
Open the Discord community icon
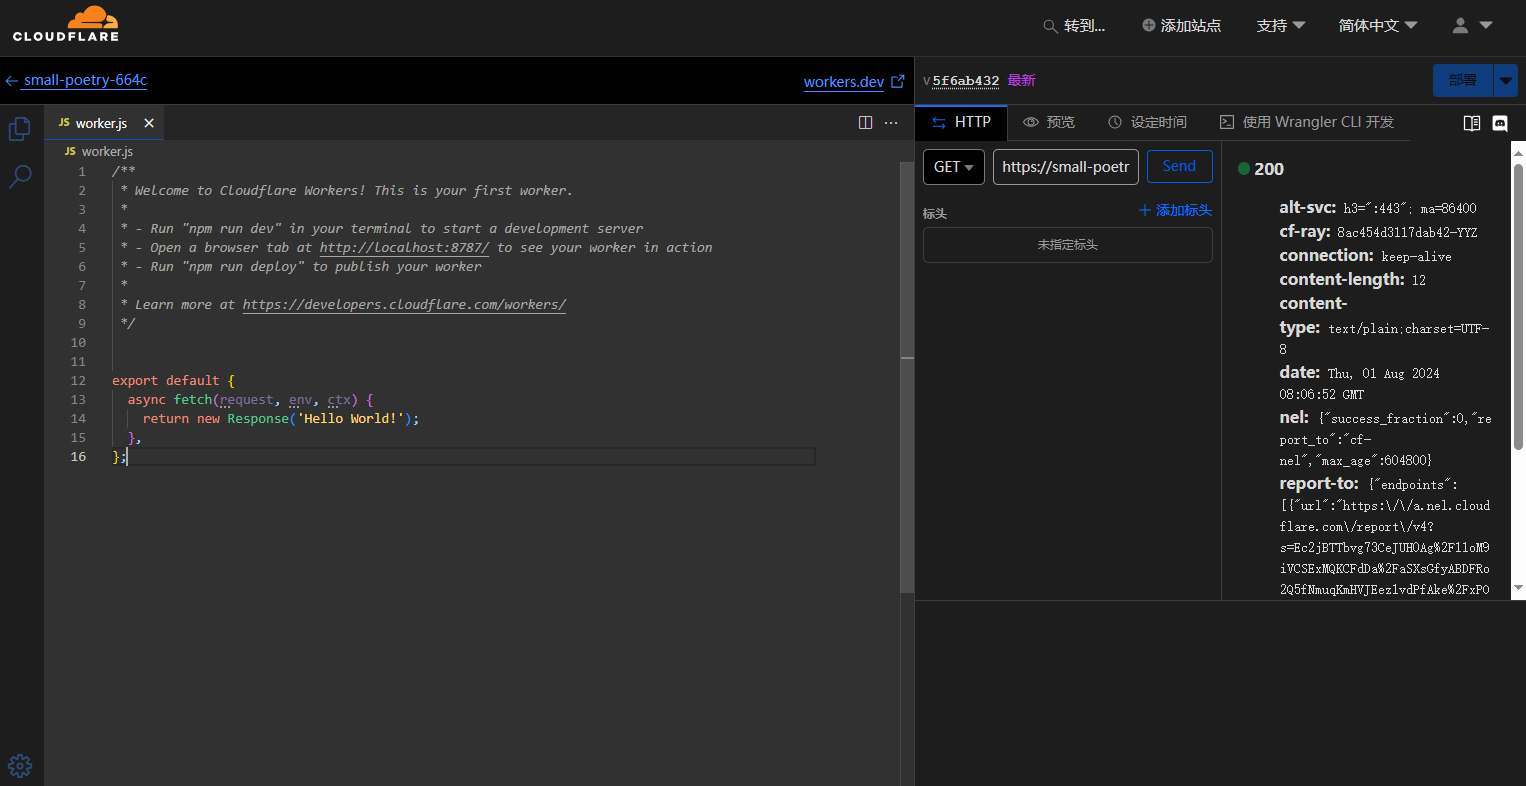[x=1500, y=123]
